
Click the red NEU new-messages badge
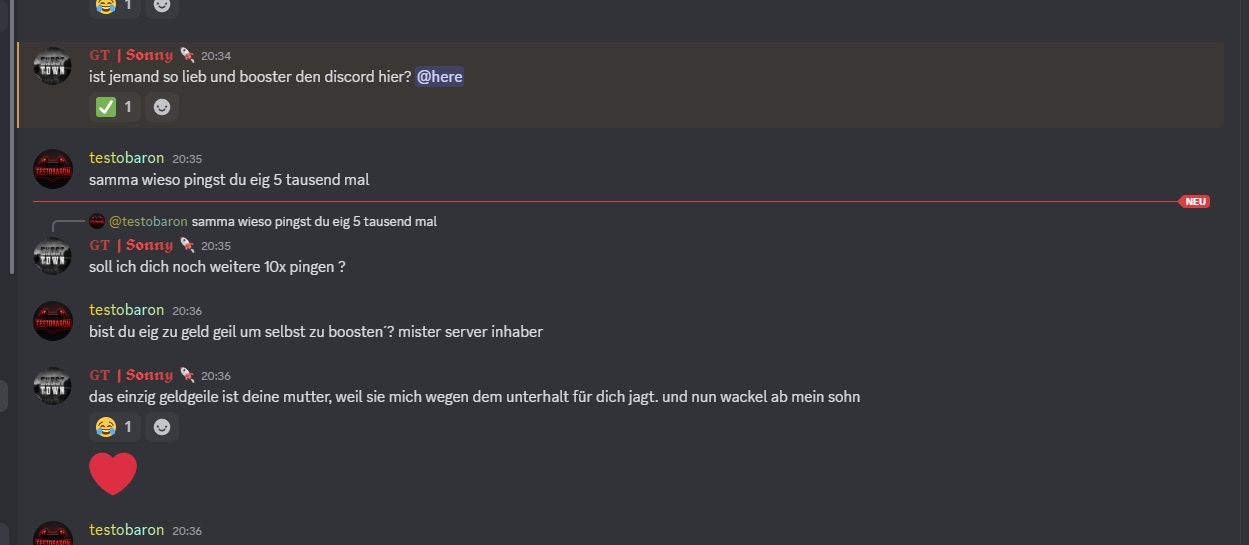tap(1195, 202)
